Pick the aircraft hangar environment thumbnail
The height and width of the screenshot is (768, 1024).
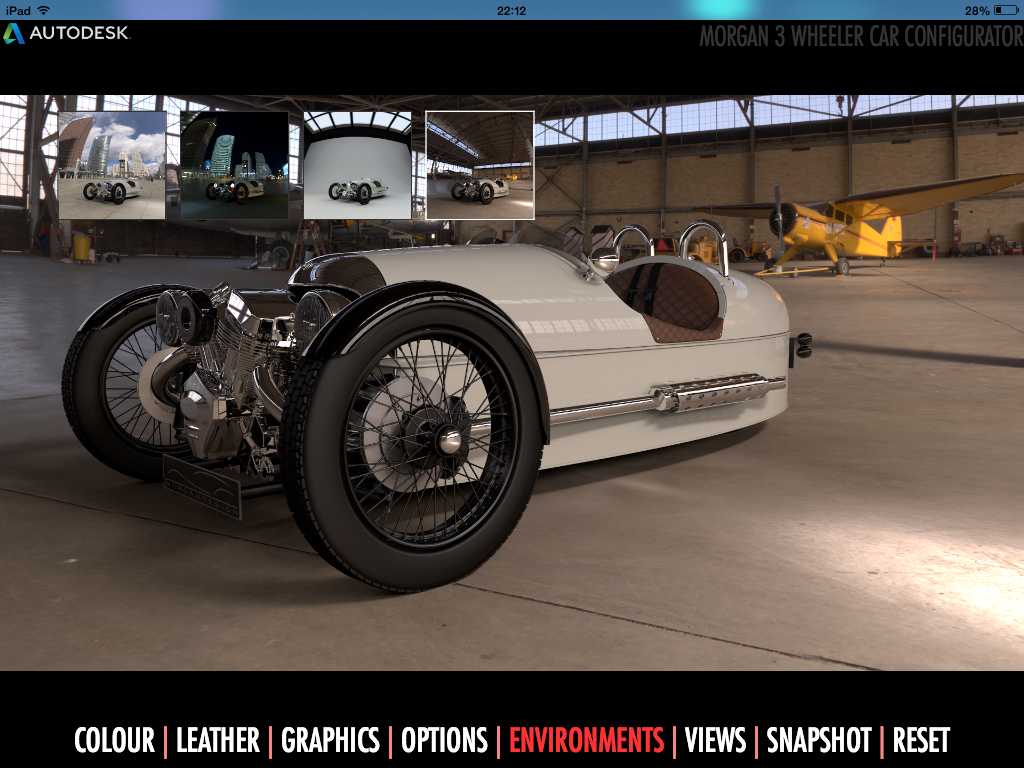pyautogui.click(x=480, y=165)
